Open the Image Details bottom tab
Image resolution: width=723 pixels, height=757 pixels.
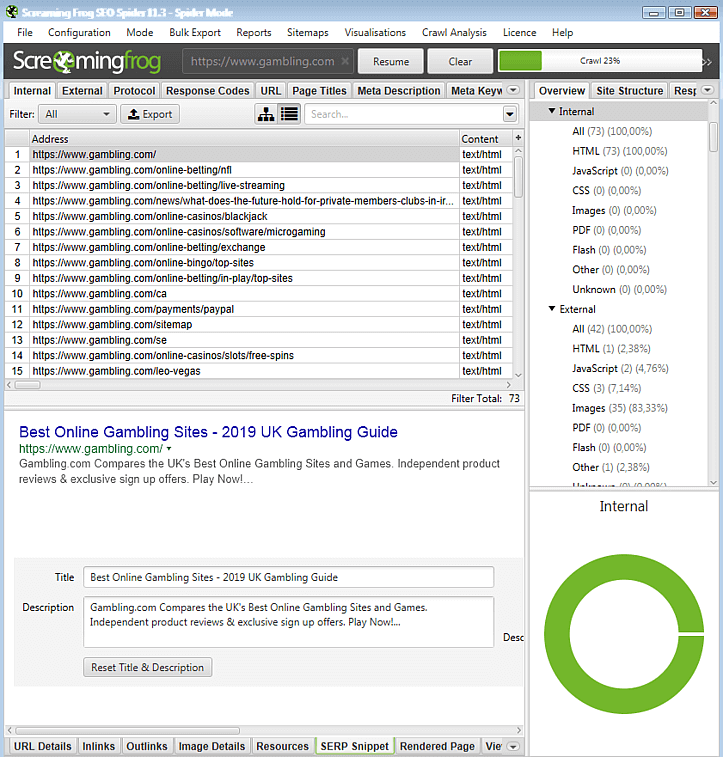click(212, 746)
